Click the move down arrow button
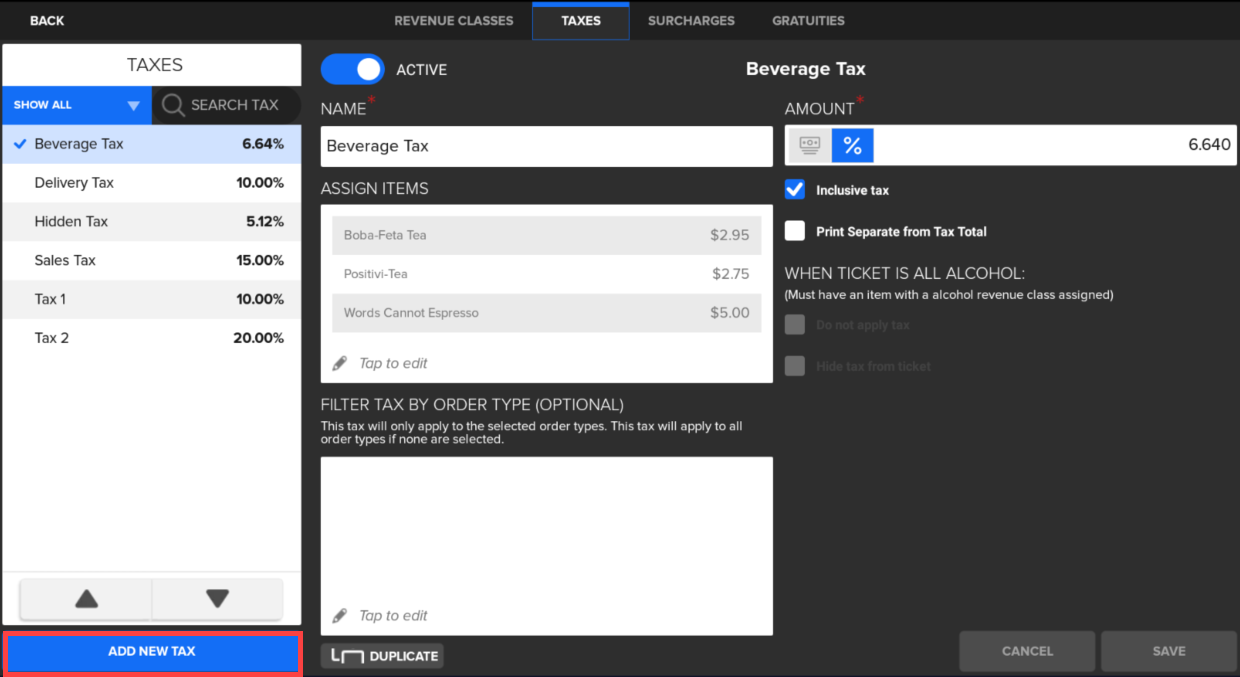The width and height of the screenshot is (1240, 677). click(x=217, y=599)
